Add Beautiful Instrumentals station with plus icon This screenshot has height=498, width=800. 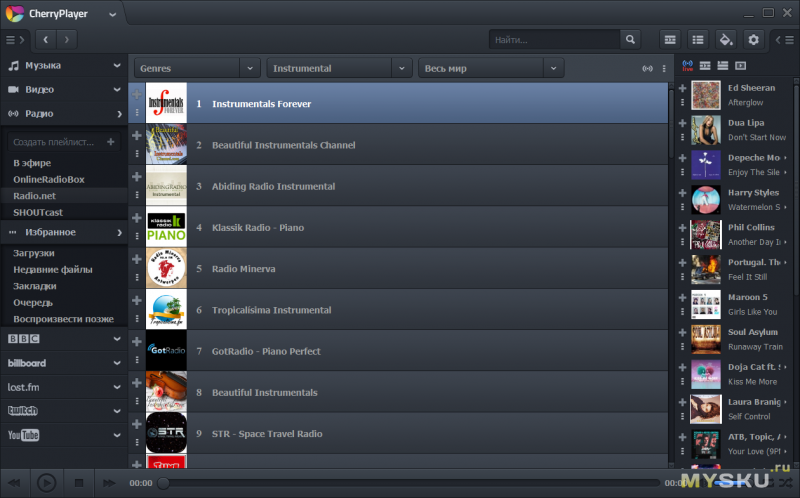click(x=137, y=383)
